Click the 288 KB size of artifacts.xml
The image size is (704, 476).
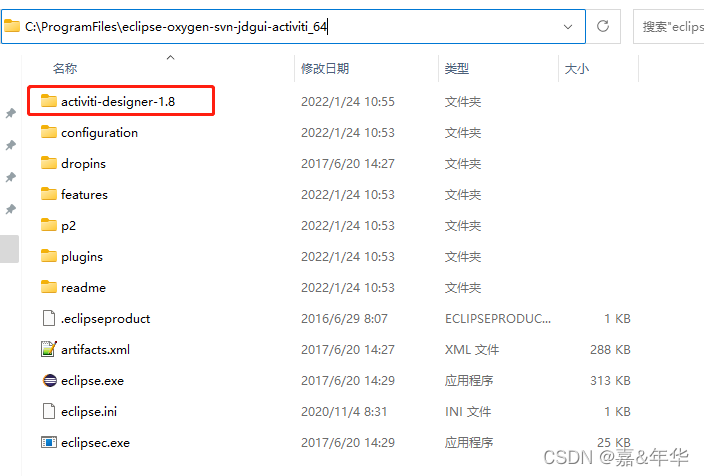(x=610, y=349)
